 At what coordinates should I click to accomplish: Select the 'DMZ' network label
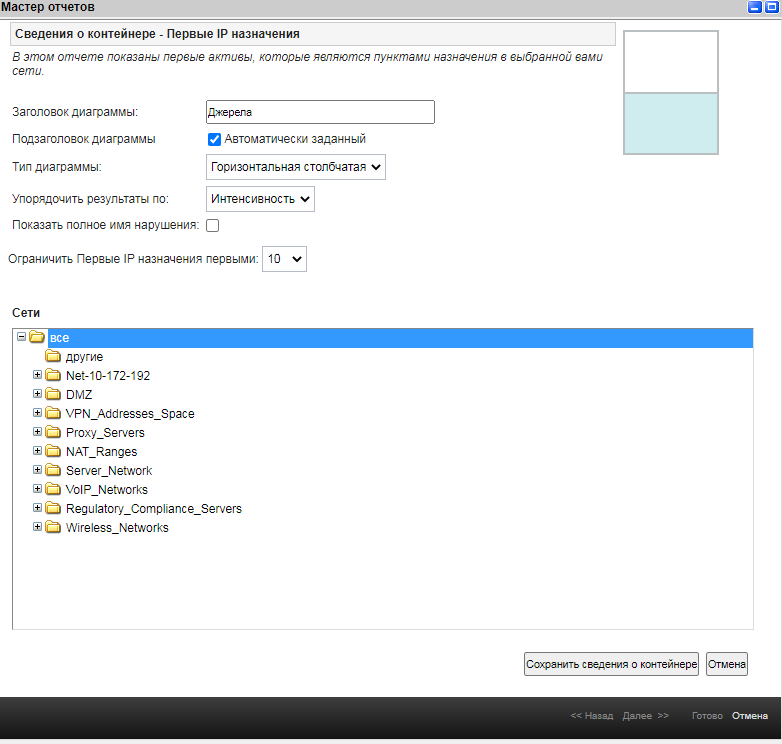point(79,394)
